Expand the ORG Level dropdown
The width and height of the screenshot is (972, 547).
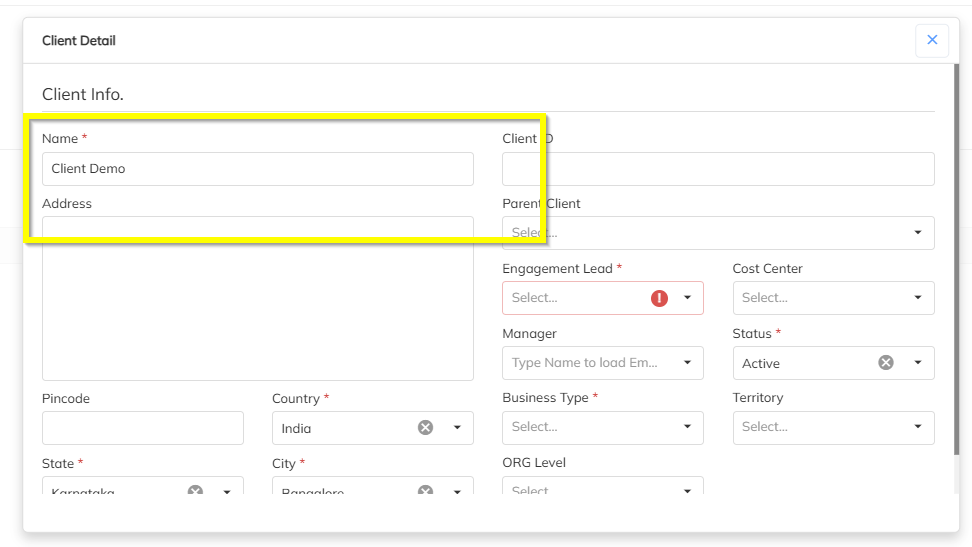point(687,490)
